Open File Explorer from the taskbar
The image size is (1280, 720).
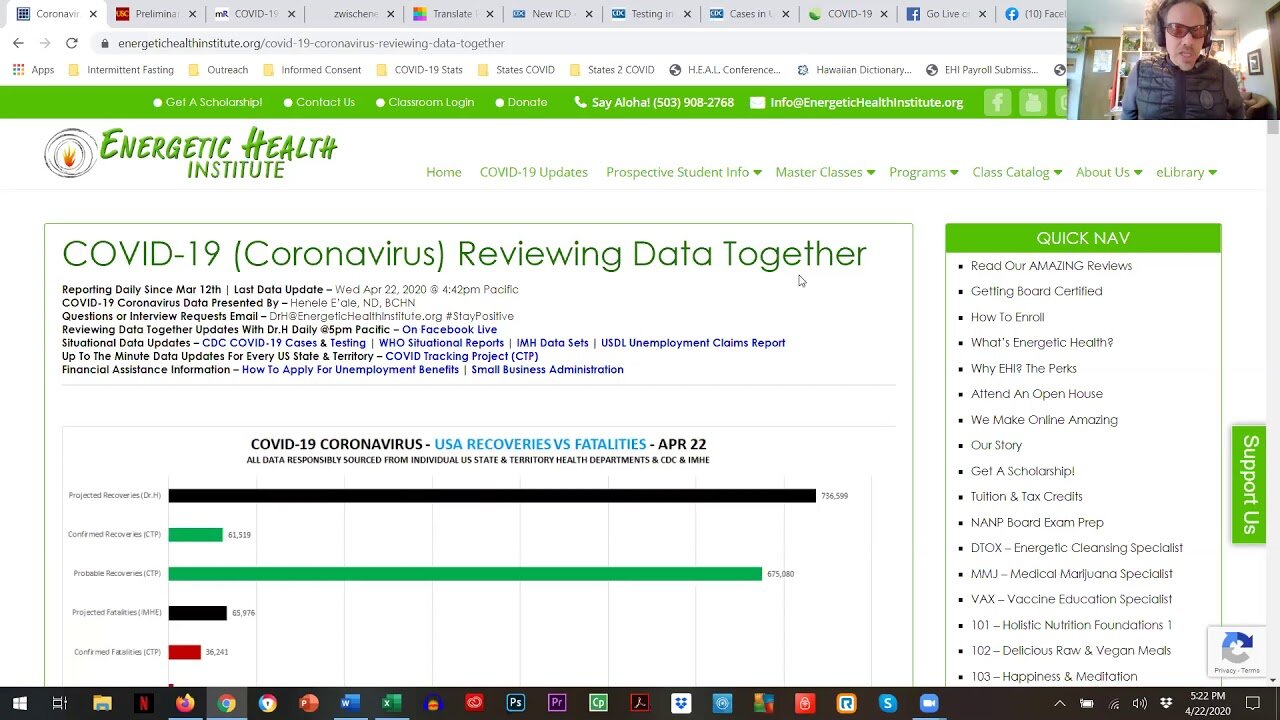[101, 703]
